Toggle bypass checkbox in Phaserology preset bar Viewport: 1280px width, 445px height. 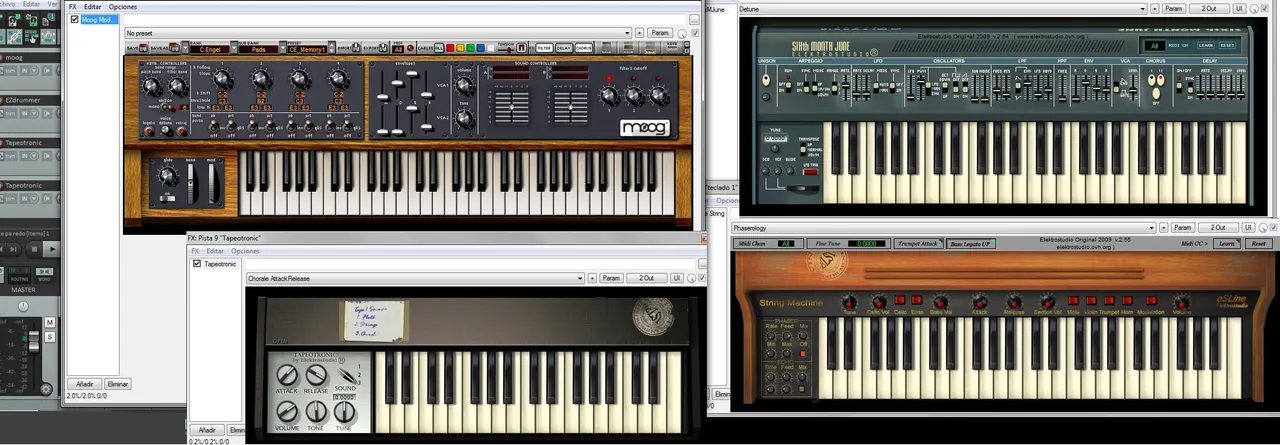1274,228
